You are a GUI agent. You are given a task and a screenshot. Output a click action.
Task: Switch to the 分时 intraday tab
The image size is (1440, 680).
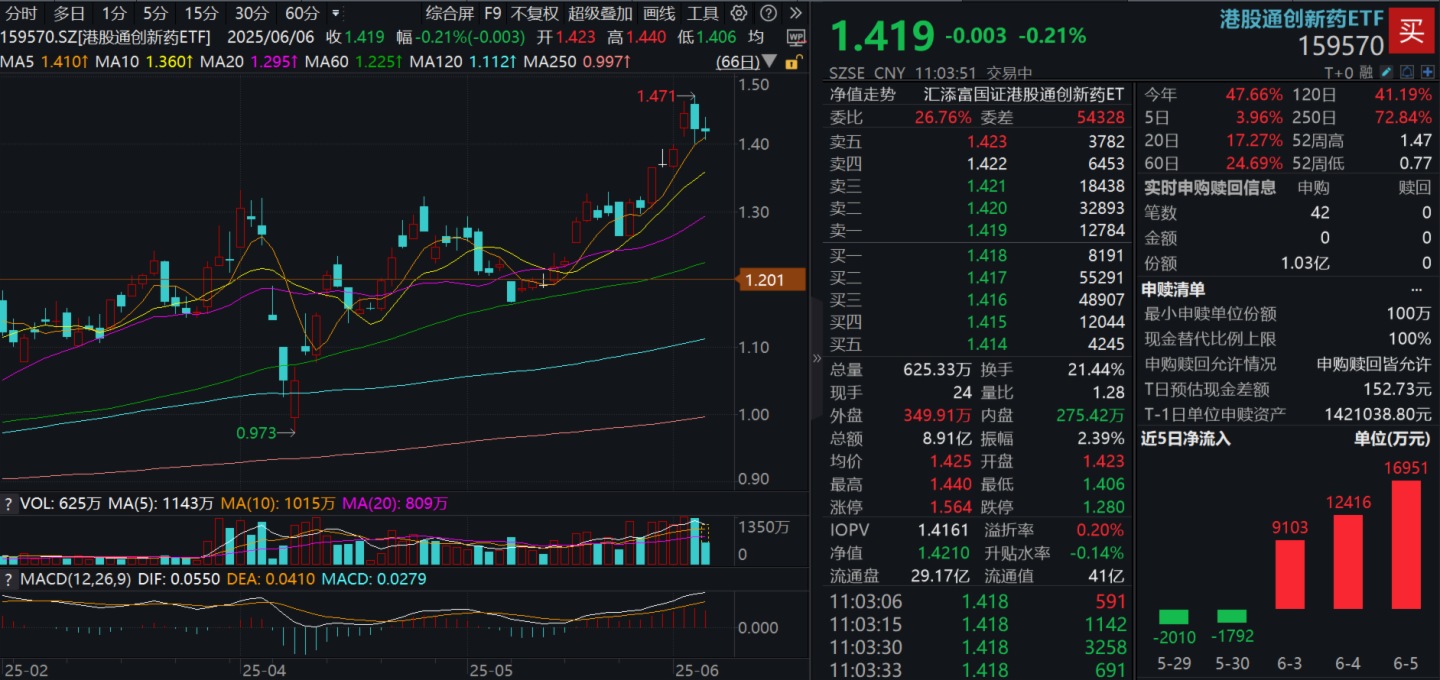(20, 13)
